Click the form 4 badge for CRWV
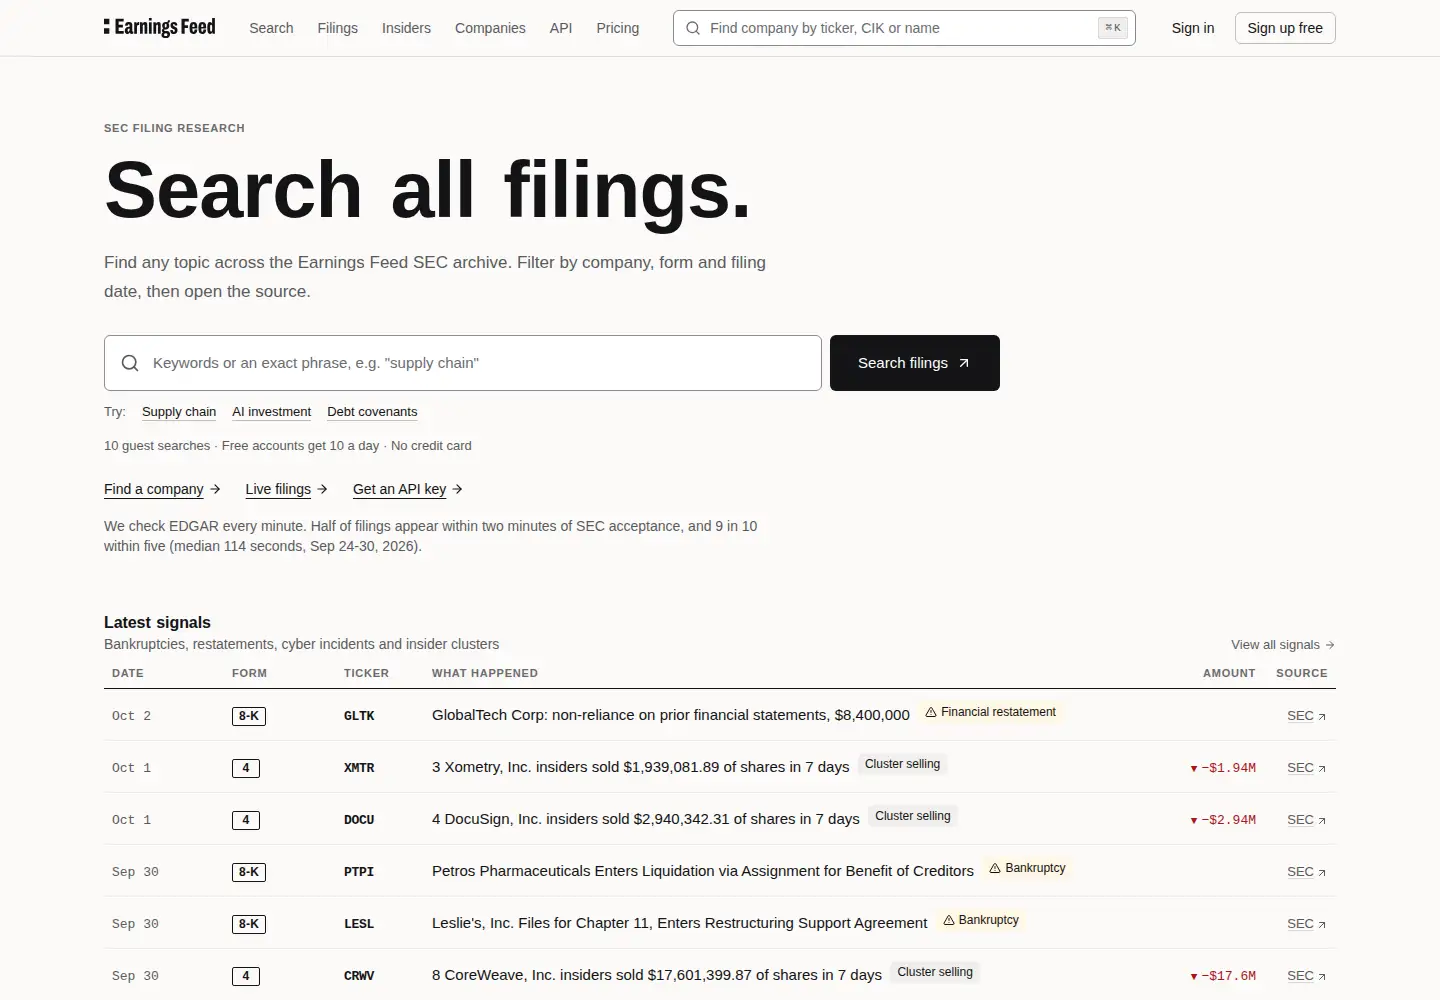 coord(246,976)
